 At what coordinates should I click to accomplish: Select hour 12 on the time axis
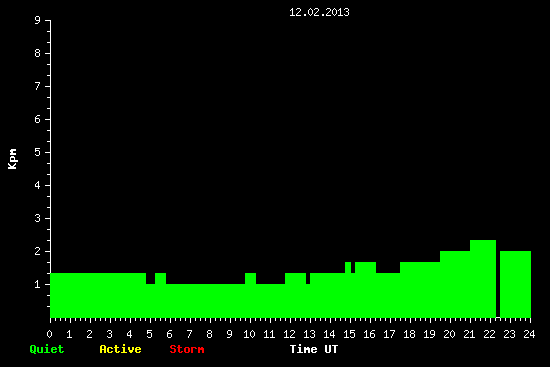[289, 334]
